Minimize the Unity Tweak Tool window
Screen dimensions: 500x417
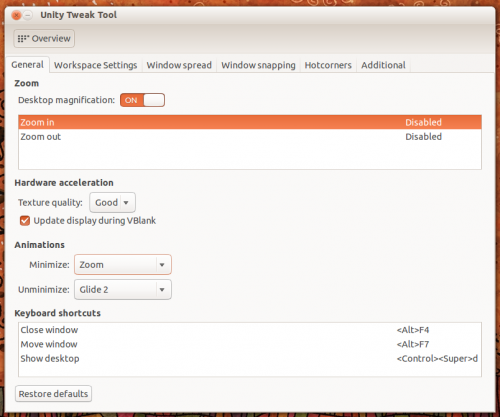tap(28, 15)
